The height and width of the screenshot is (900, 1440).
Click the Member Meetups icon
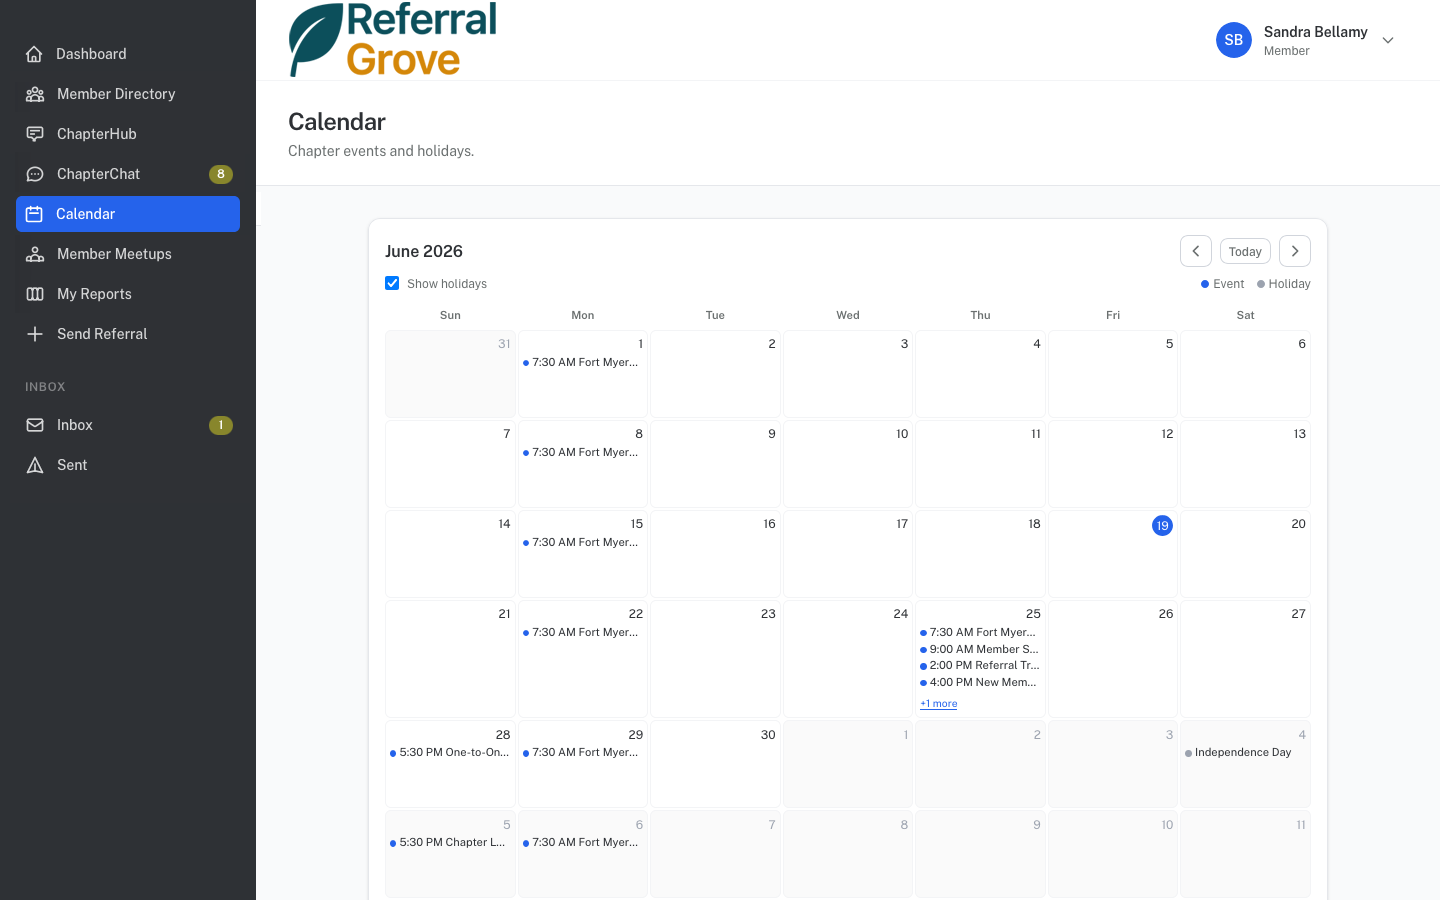point(35,254)
